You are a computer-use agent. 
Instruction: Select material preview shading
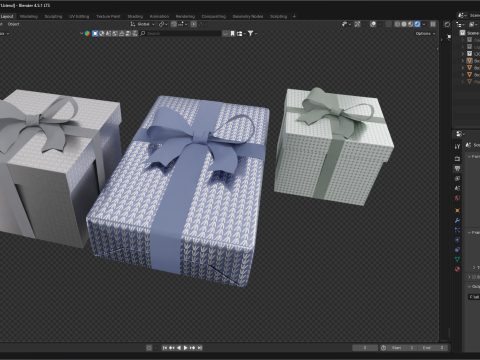pyautogui.click(x=411, y=24)
